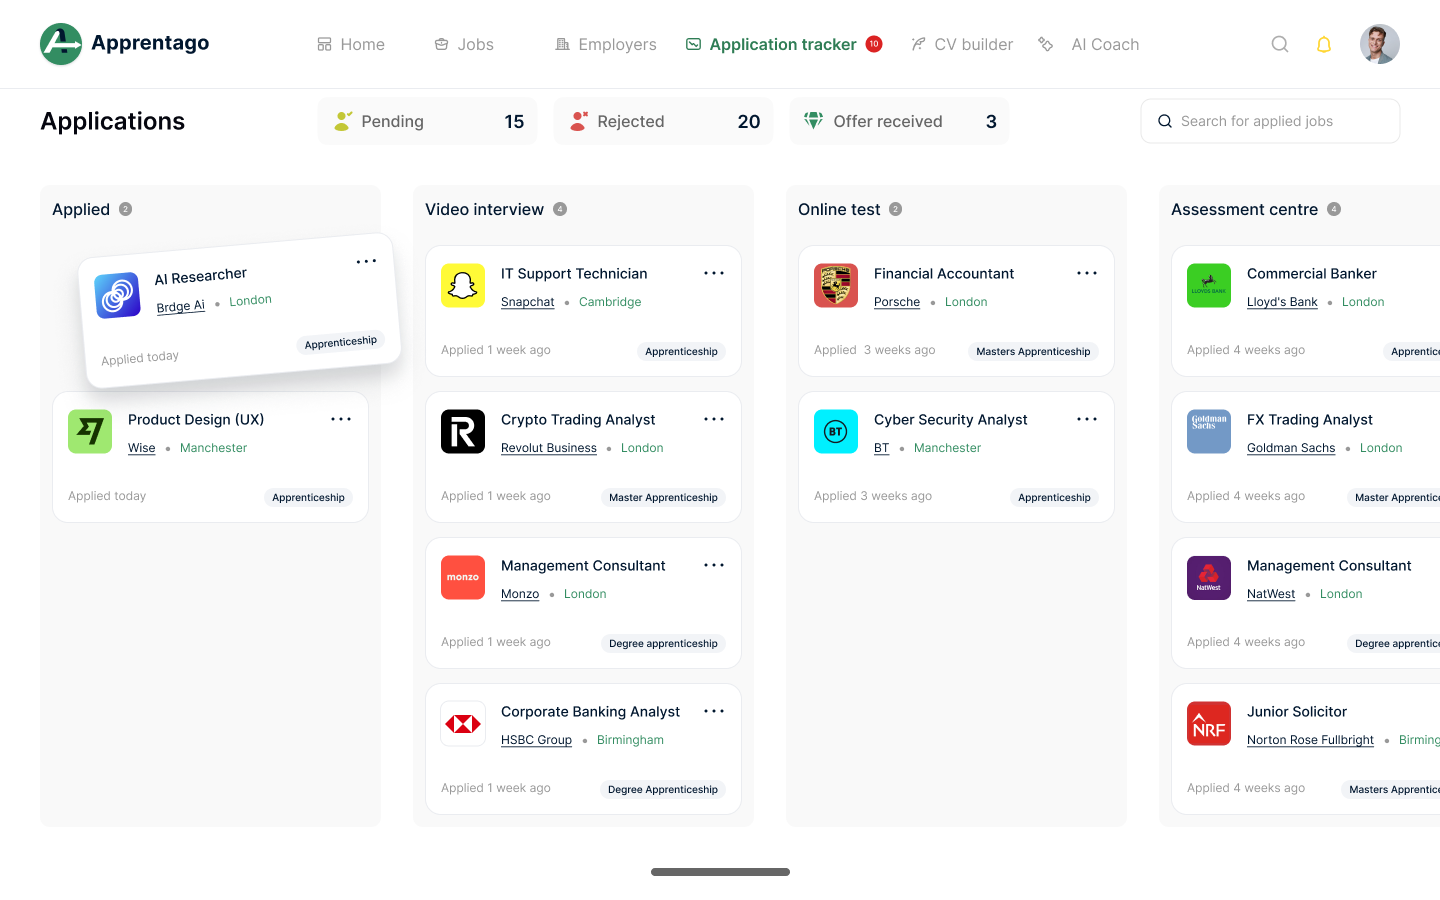Open the Monzo company link
1440x900 pixels.
(520, 594)
